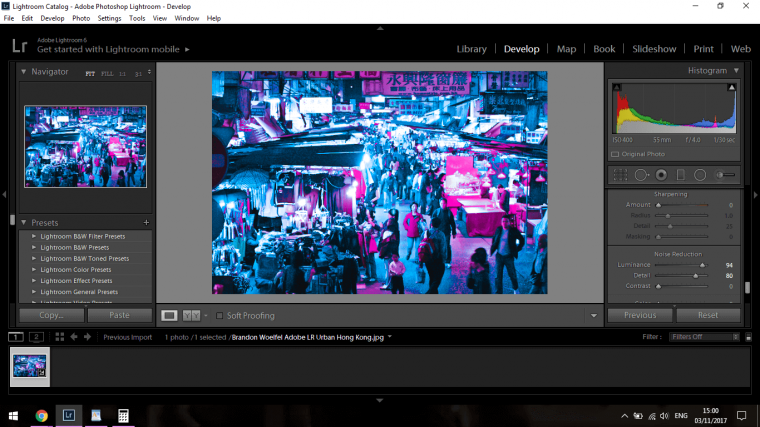Select the Crop Overlay tool
The image size is (760, 427).
pos(620,175)
